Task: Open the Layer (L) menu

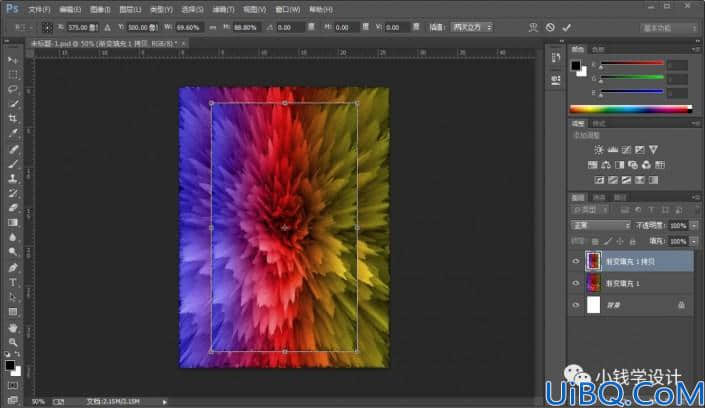Action: [x=130, y=9]
